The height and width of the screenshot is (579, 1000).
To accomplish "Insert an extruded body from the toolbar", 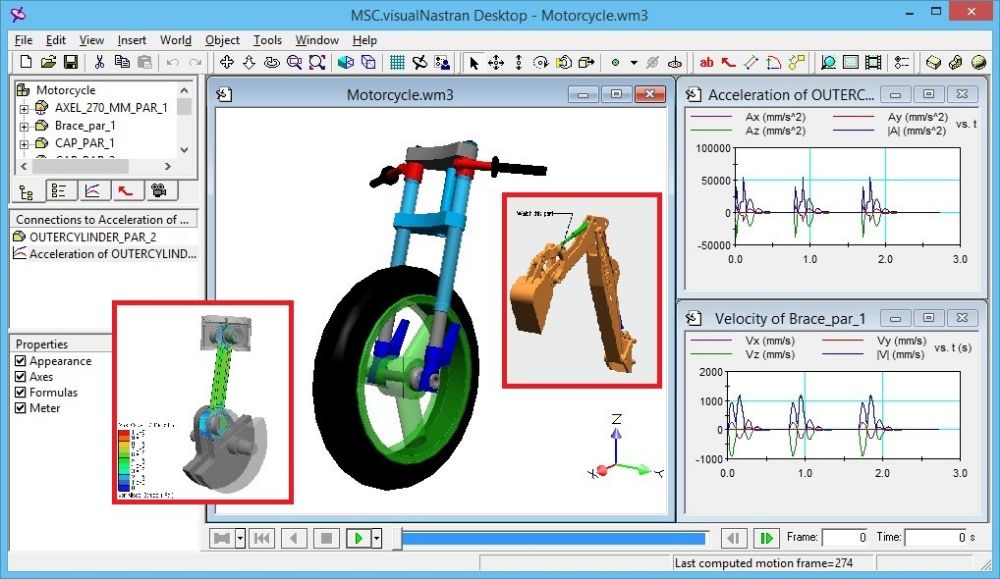I will tap(955, 62).
